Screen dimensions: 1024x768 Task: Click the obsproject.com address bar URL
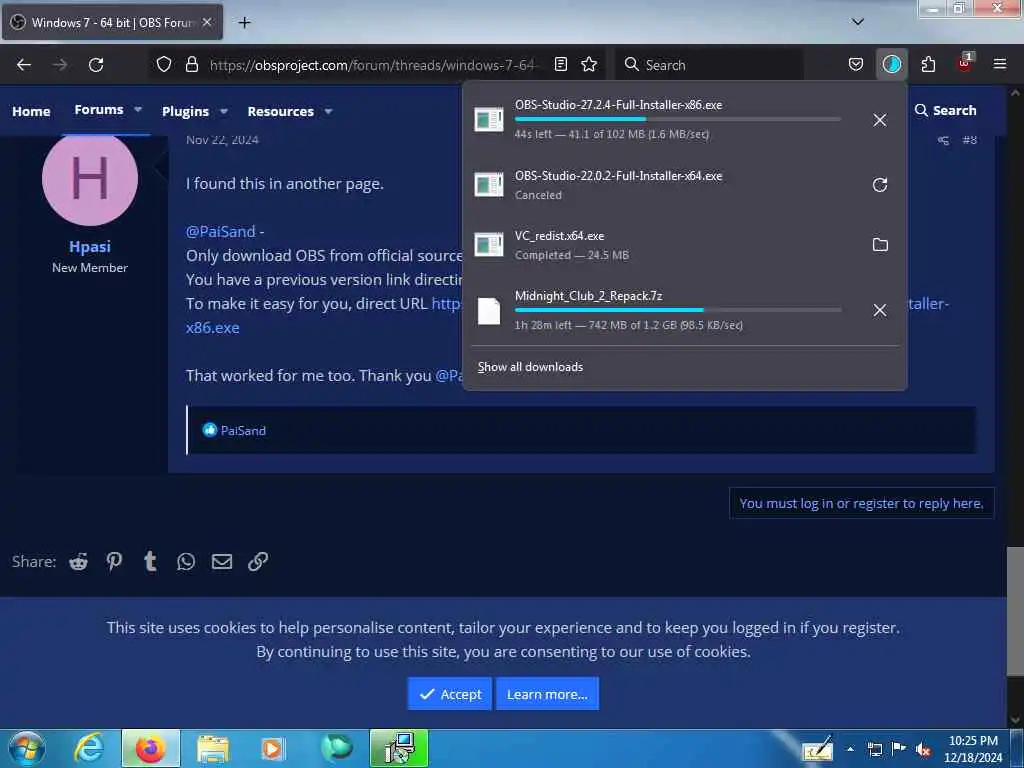tap(374, 65)
